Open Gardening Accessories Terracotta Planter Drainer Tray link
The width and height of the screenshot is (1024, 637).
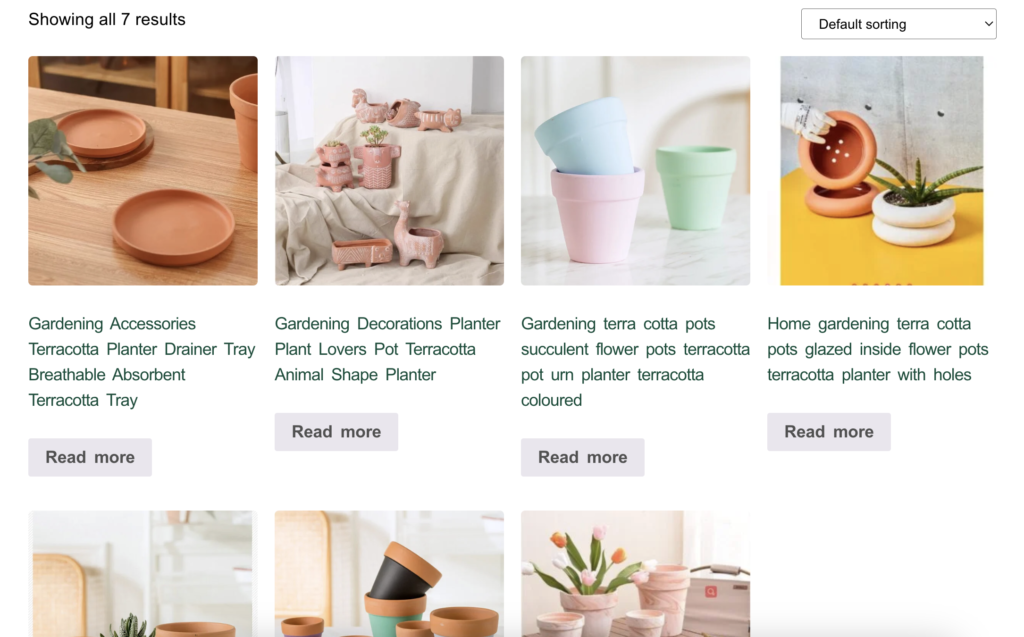tap(142, 362)
